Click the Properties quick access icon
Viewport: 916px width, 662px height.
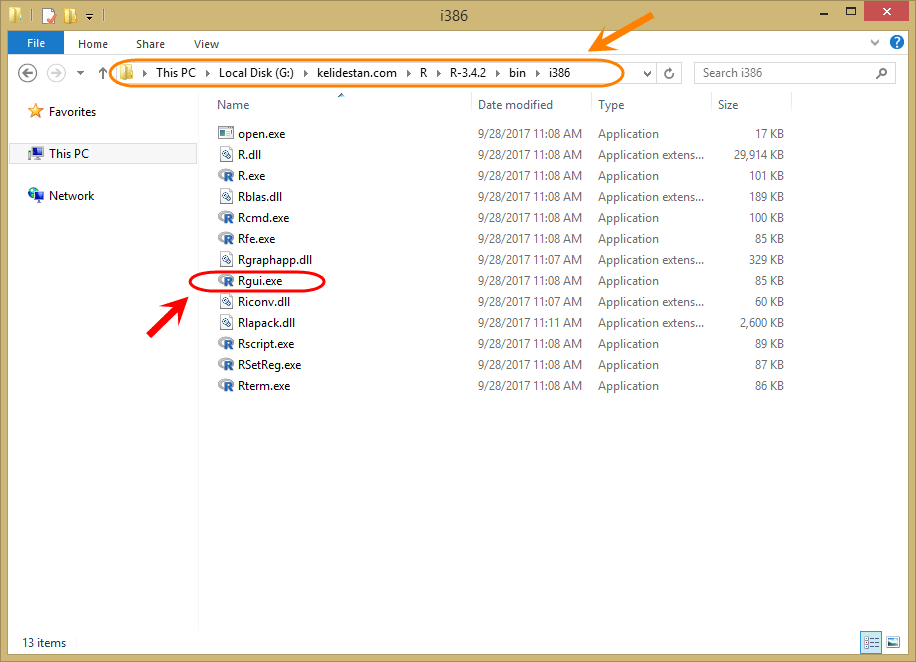coord(49,15)
